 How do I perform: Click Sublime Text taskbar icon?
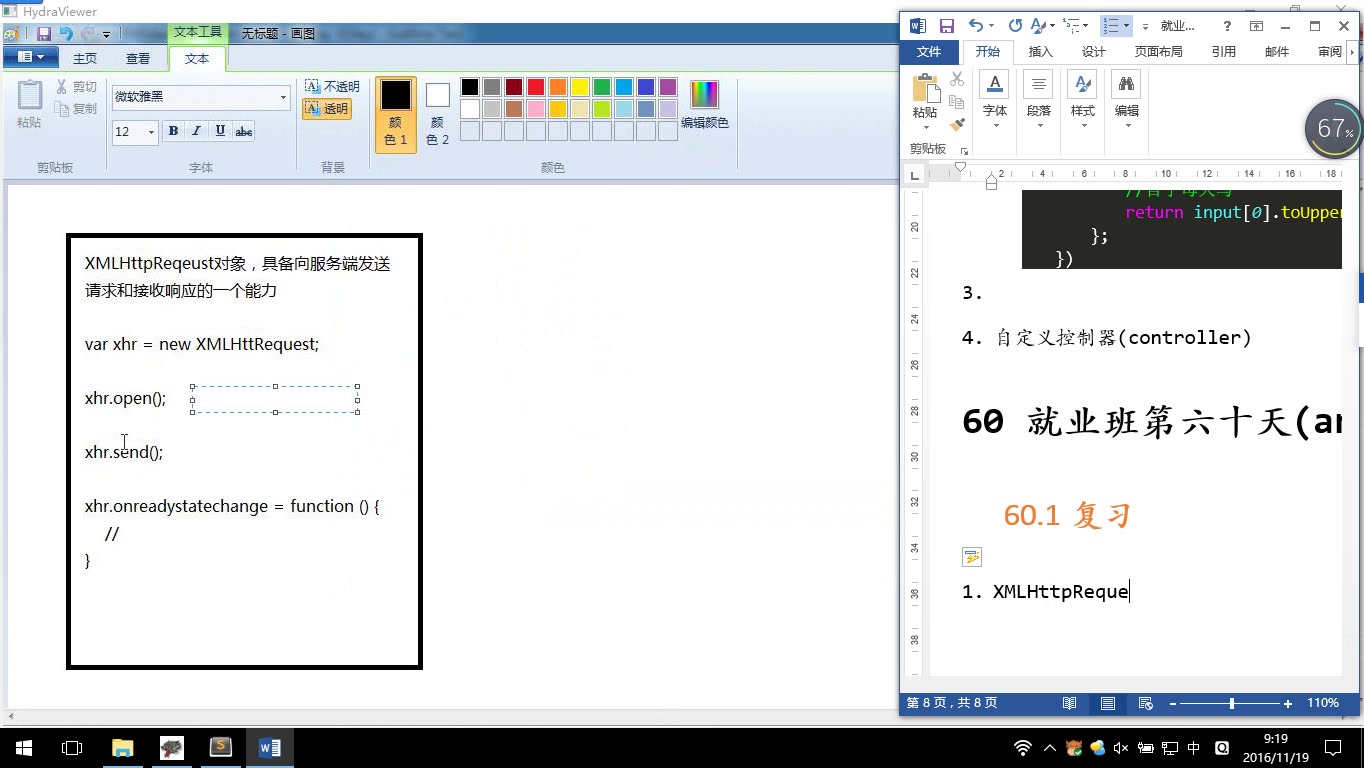(220, 747)
